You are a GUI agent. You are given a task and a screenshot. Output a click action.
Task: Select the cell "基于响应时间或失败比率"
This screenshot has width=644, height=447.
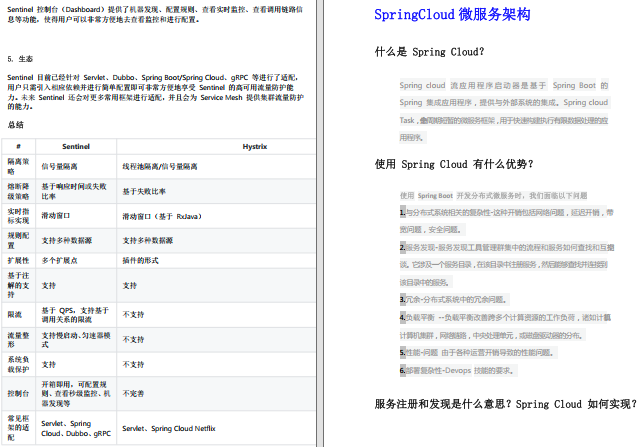(74, 191)
